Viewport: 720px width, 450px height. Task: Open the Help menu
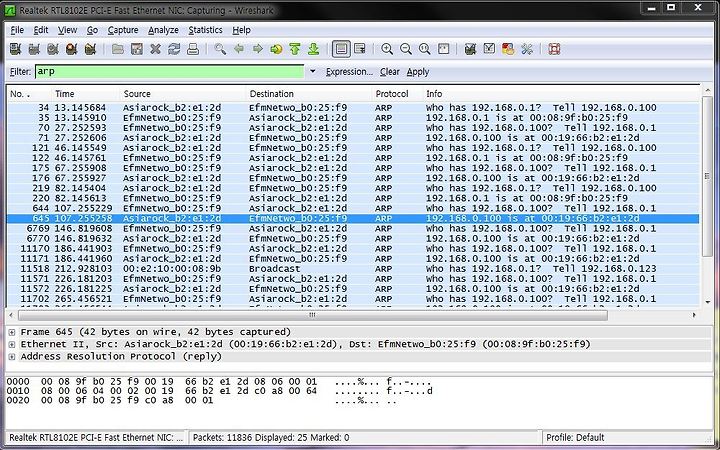[x=241, y=30]
